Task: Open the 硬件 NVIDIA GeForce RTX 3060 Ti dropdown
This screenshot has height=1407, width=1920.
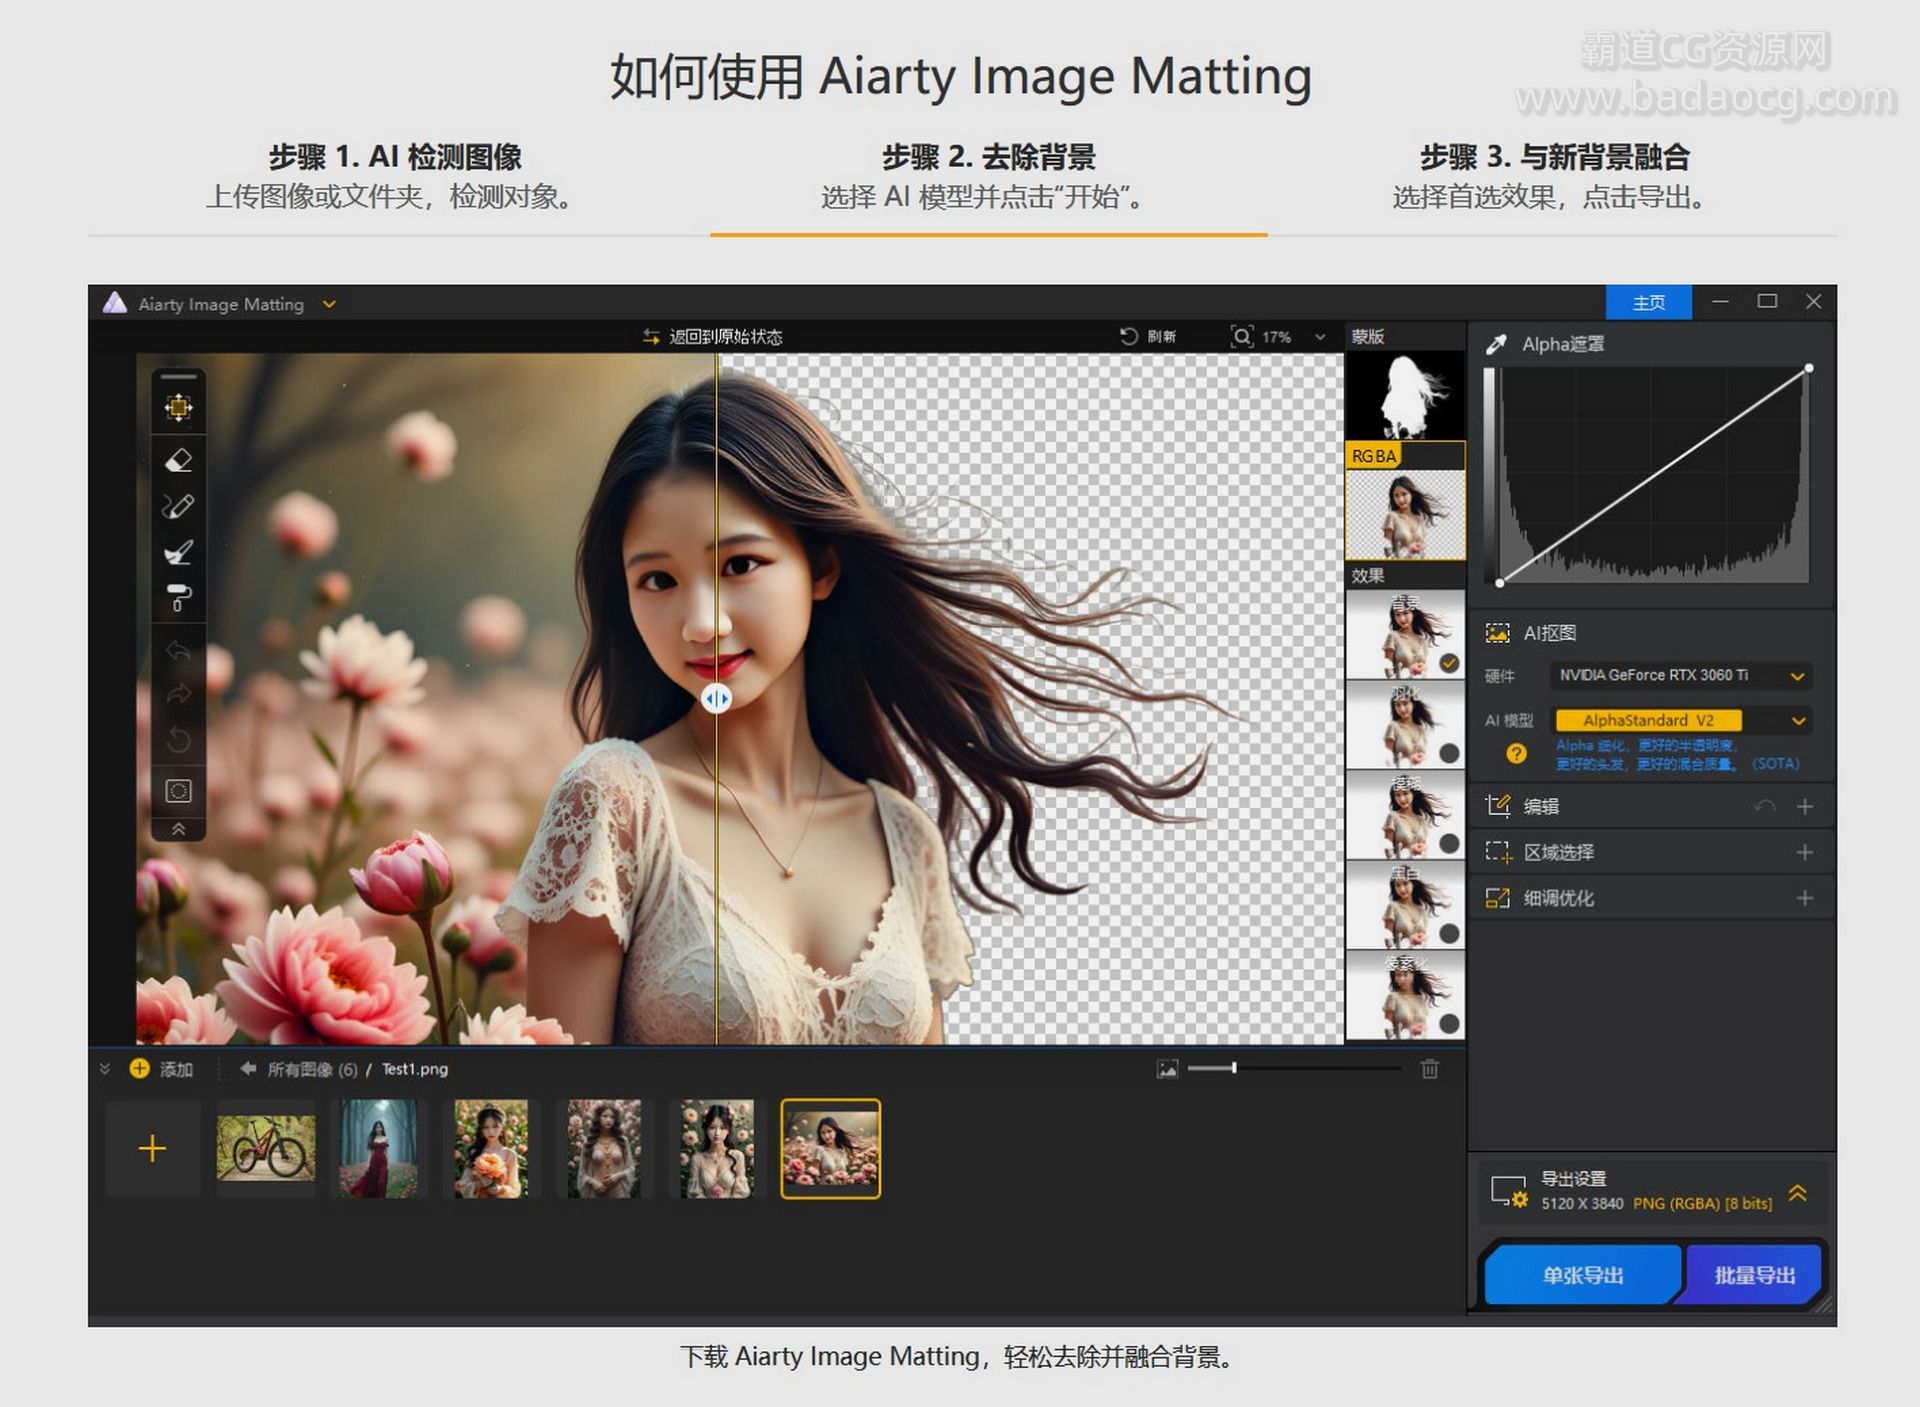Action: click(1681, 676)
